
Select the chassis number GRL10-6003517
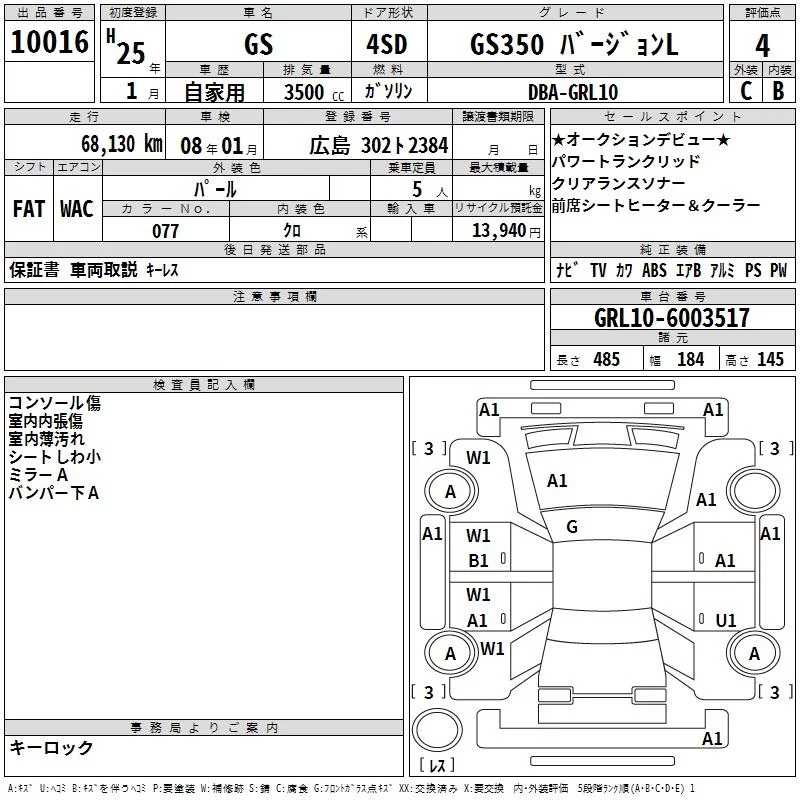672,318
